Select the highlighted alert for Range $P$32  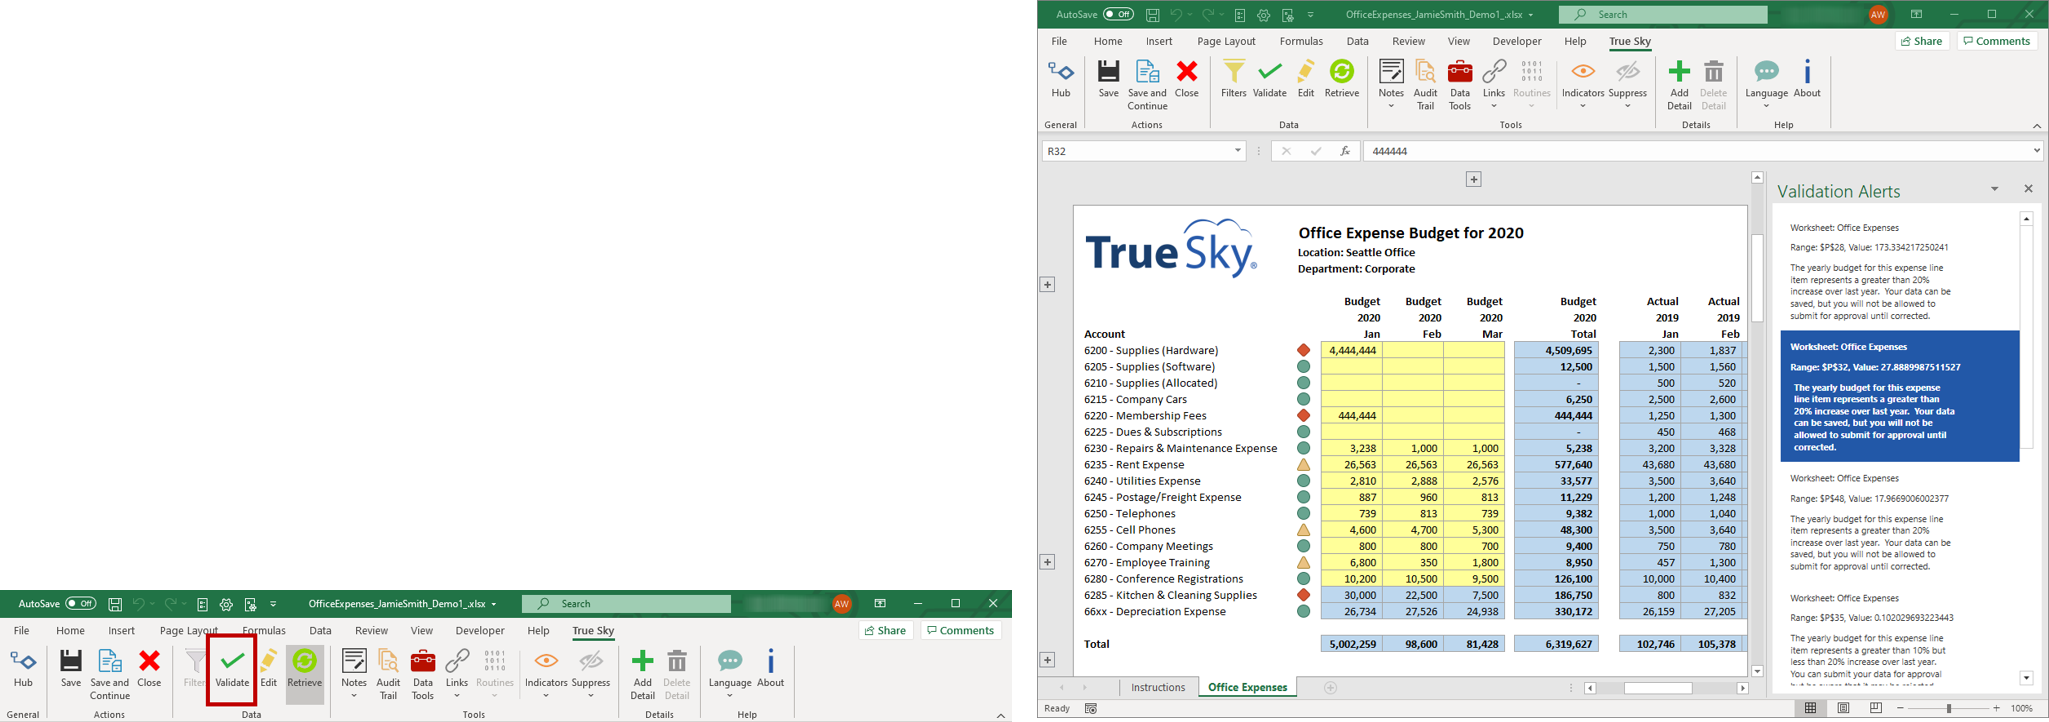point(1900,396)
